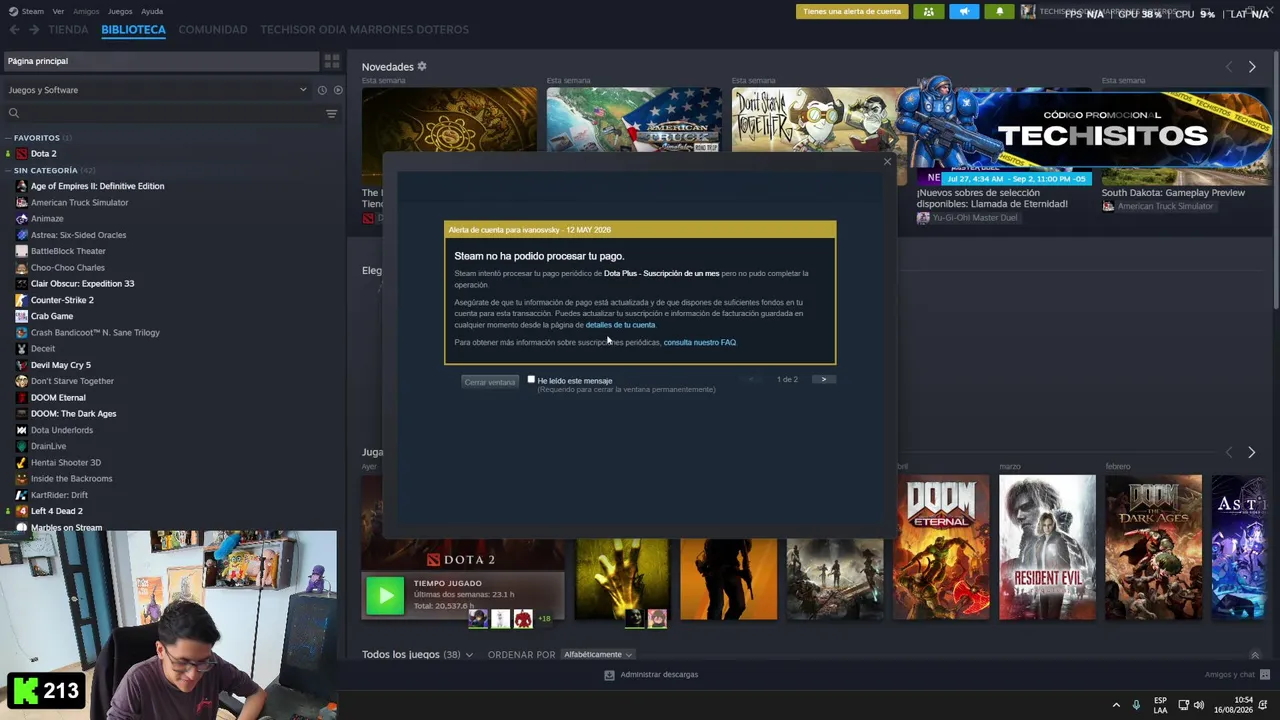The width and height of the screenshot is (1280, 720).
Task: Open the Resident Evil cover thumbnail
Action: click(x=1047, y=547)
